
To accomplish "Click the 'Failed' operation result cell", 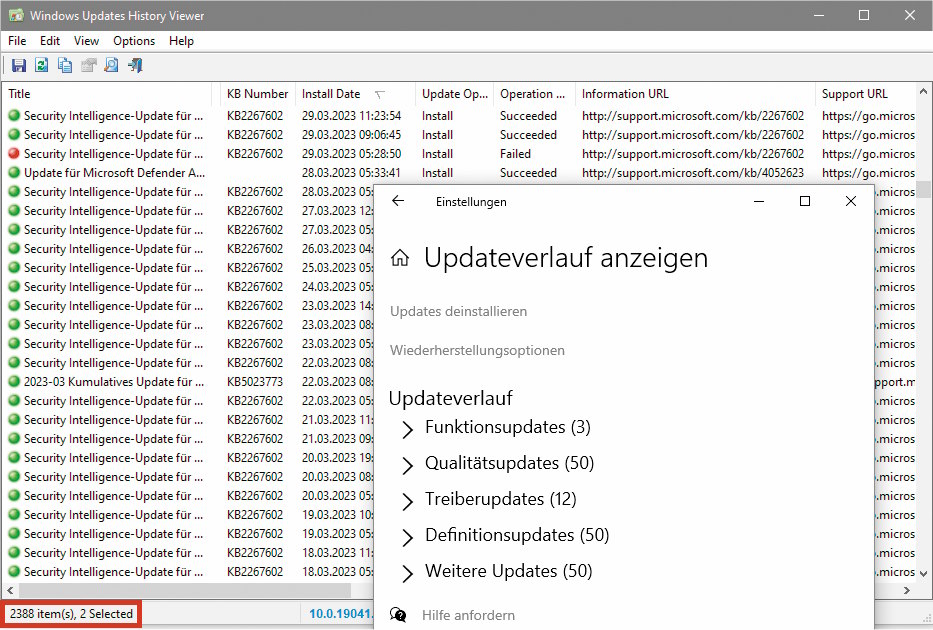I will [515, 153].
